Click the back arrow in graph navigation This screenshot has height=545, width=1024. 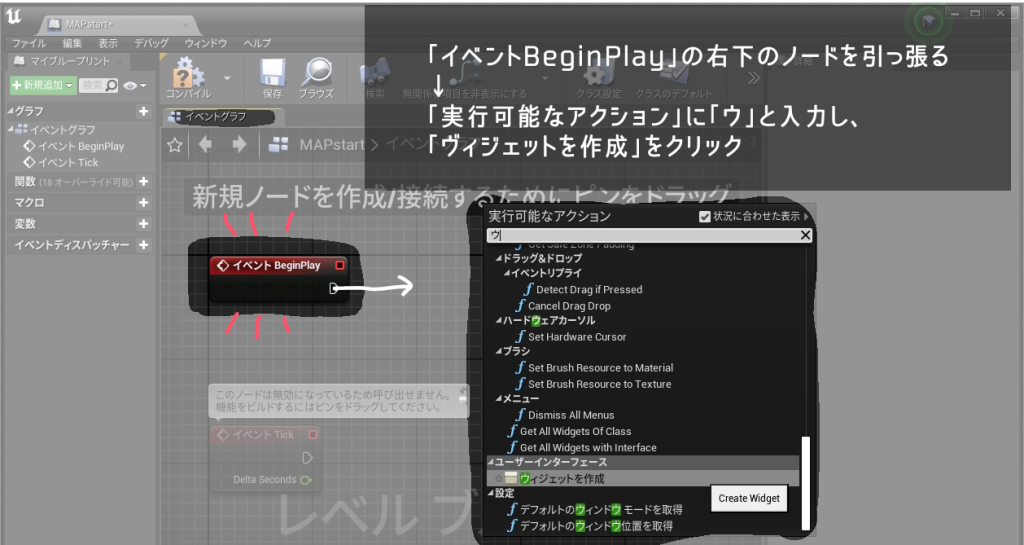click(206, 145)
